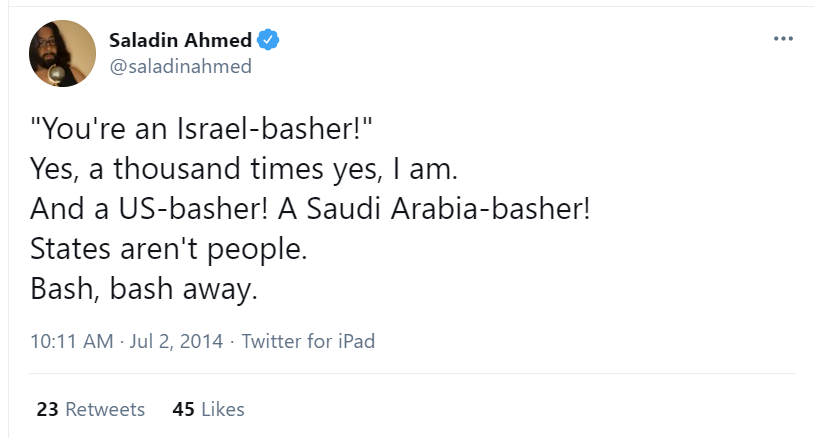Open the "Saladin Ahmed" display name link
814x438 pixels.
click(x=180, y=40)
